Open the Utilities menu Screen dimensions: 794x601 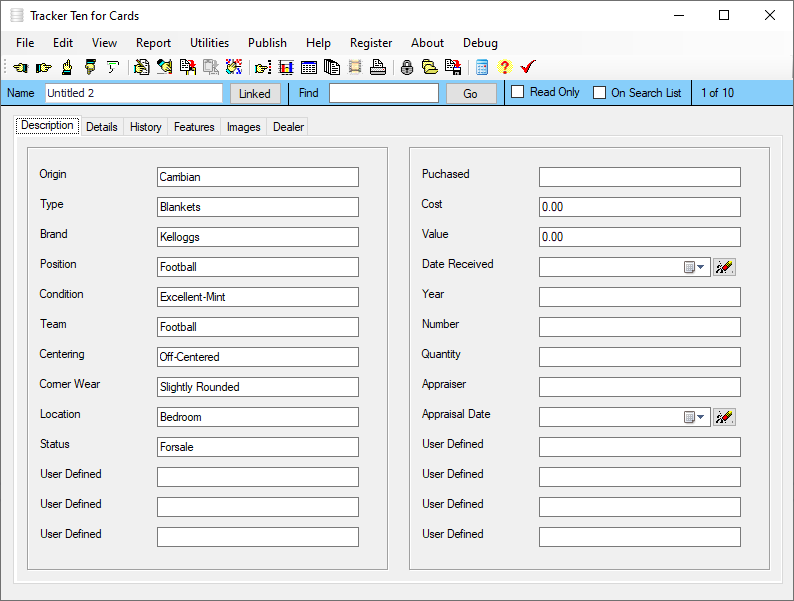(x=209, y=43)
